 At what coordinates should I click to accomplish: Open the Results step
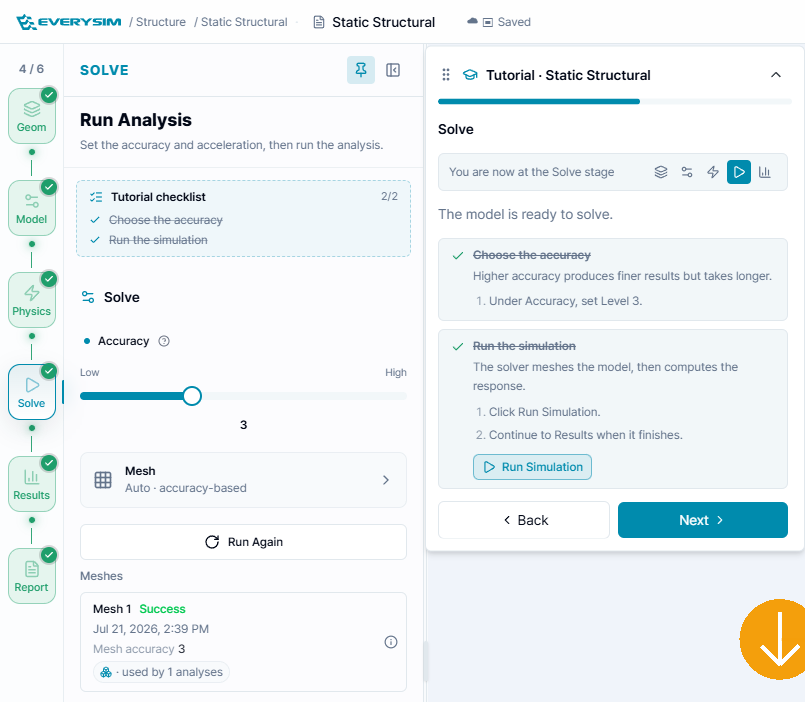point(32,484)
